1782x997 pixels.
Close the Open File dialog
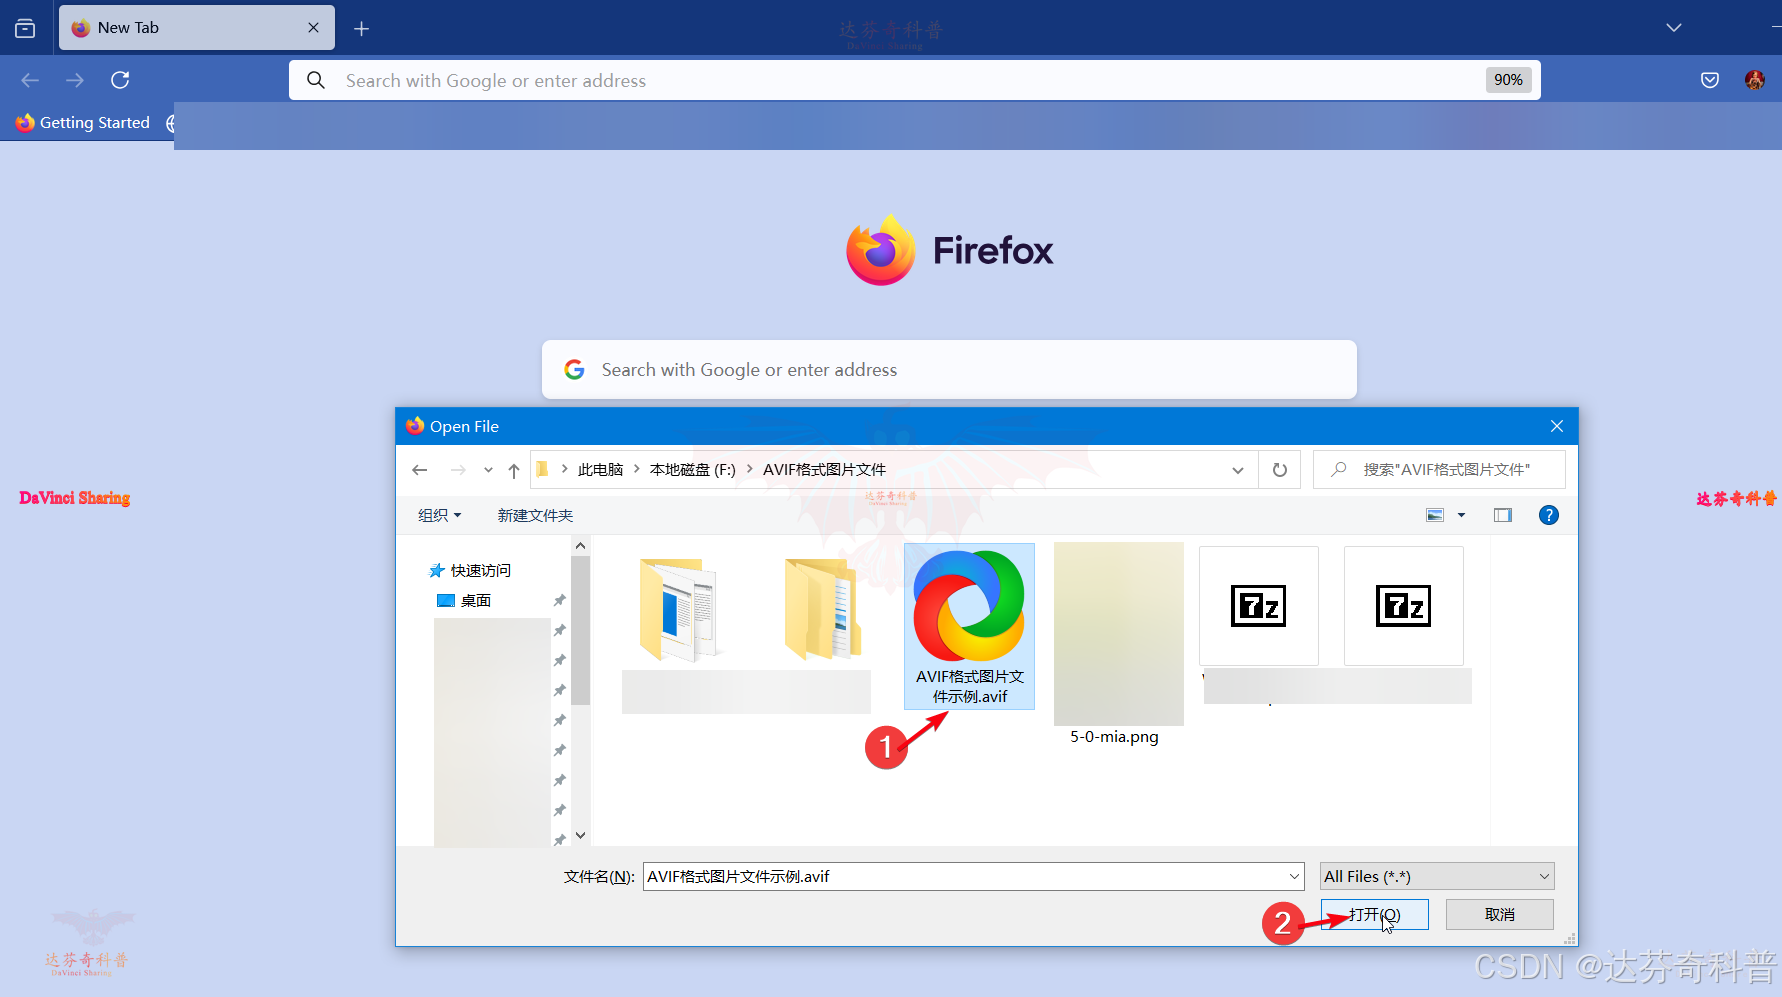click(1557, 426)
